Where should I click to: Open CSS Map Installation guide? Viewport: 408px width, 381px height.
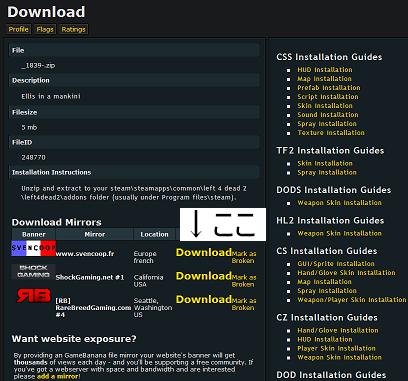[x=324, y=79]
